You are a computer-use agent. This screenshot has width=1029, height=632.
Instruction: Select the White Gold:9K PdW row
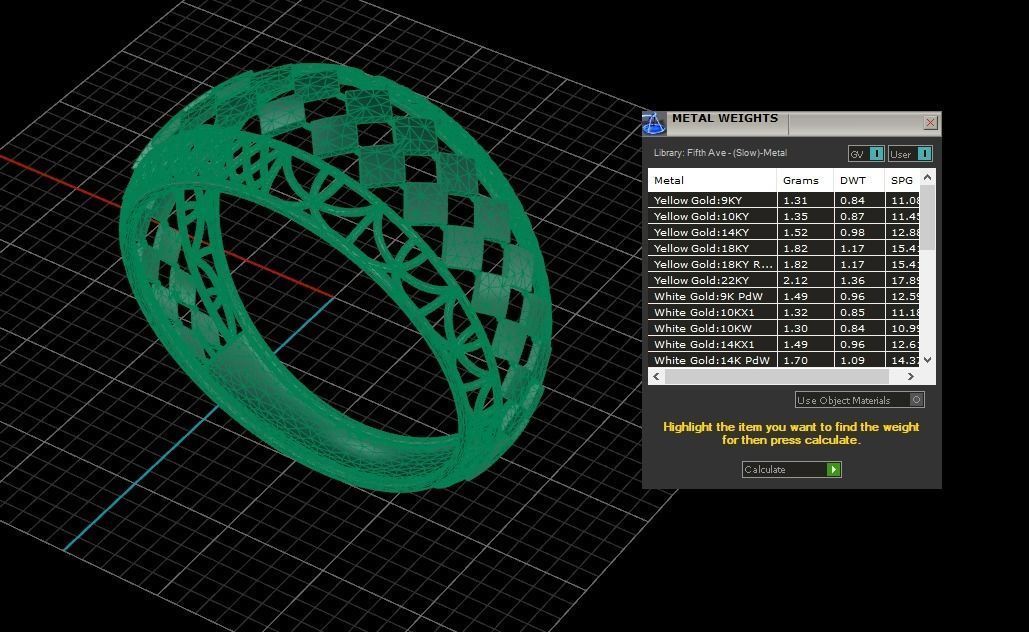click(x=784, y=296)
